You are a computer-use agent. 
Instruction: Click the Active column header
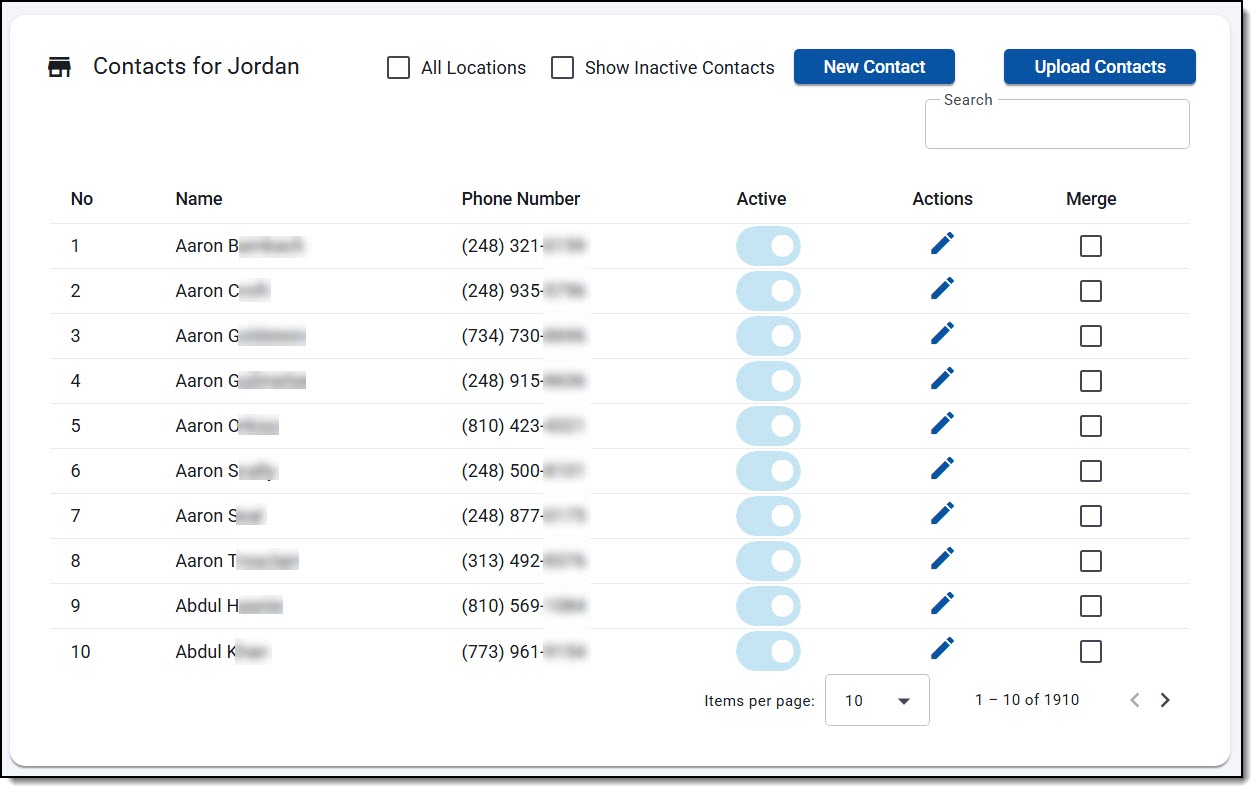coord(762,199)
